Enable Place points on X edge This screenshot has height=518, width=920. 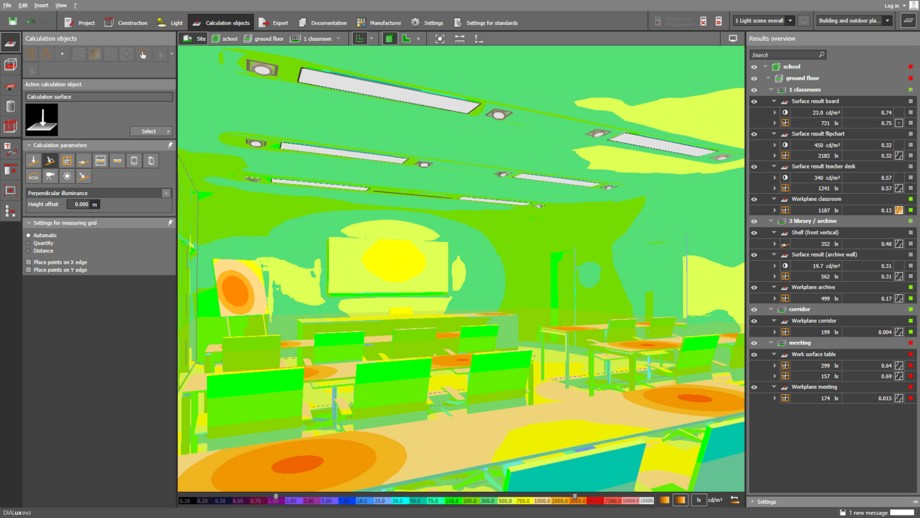pos(29,262)
